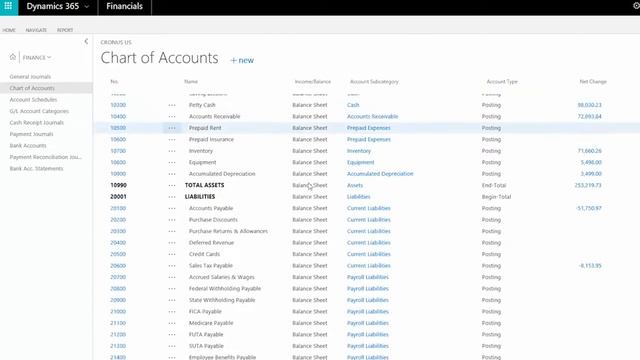Viewport: 640px width, 360px height.
Task: Switch to the NAVIGATE ribbon tab
Action: (36, 30)
